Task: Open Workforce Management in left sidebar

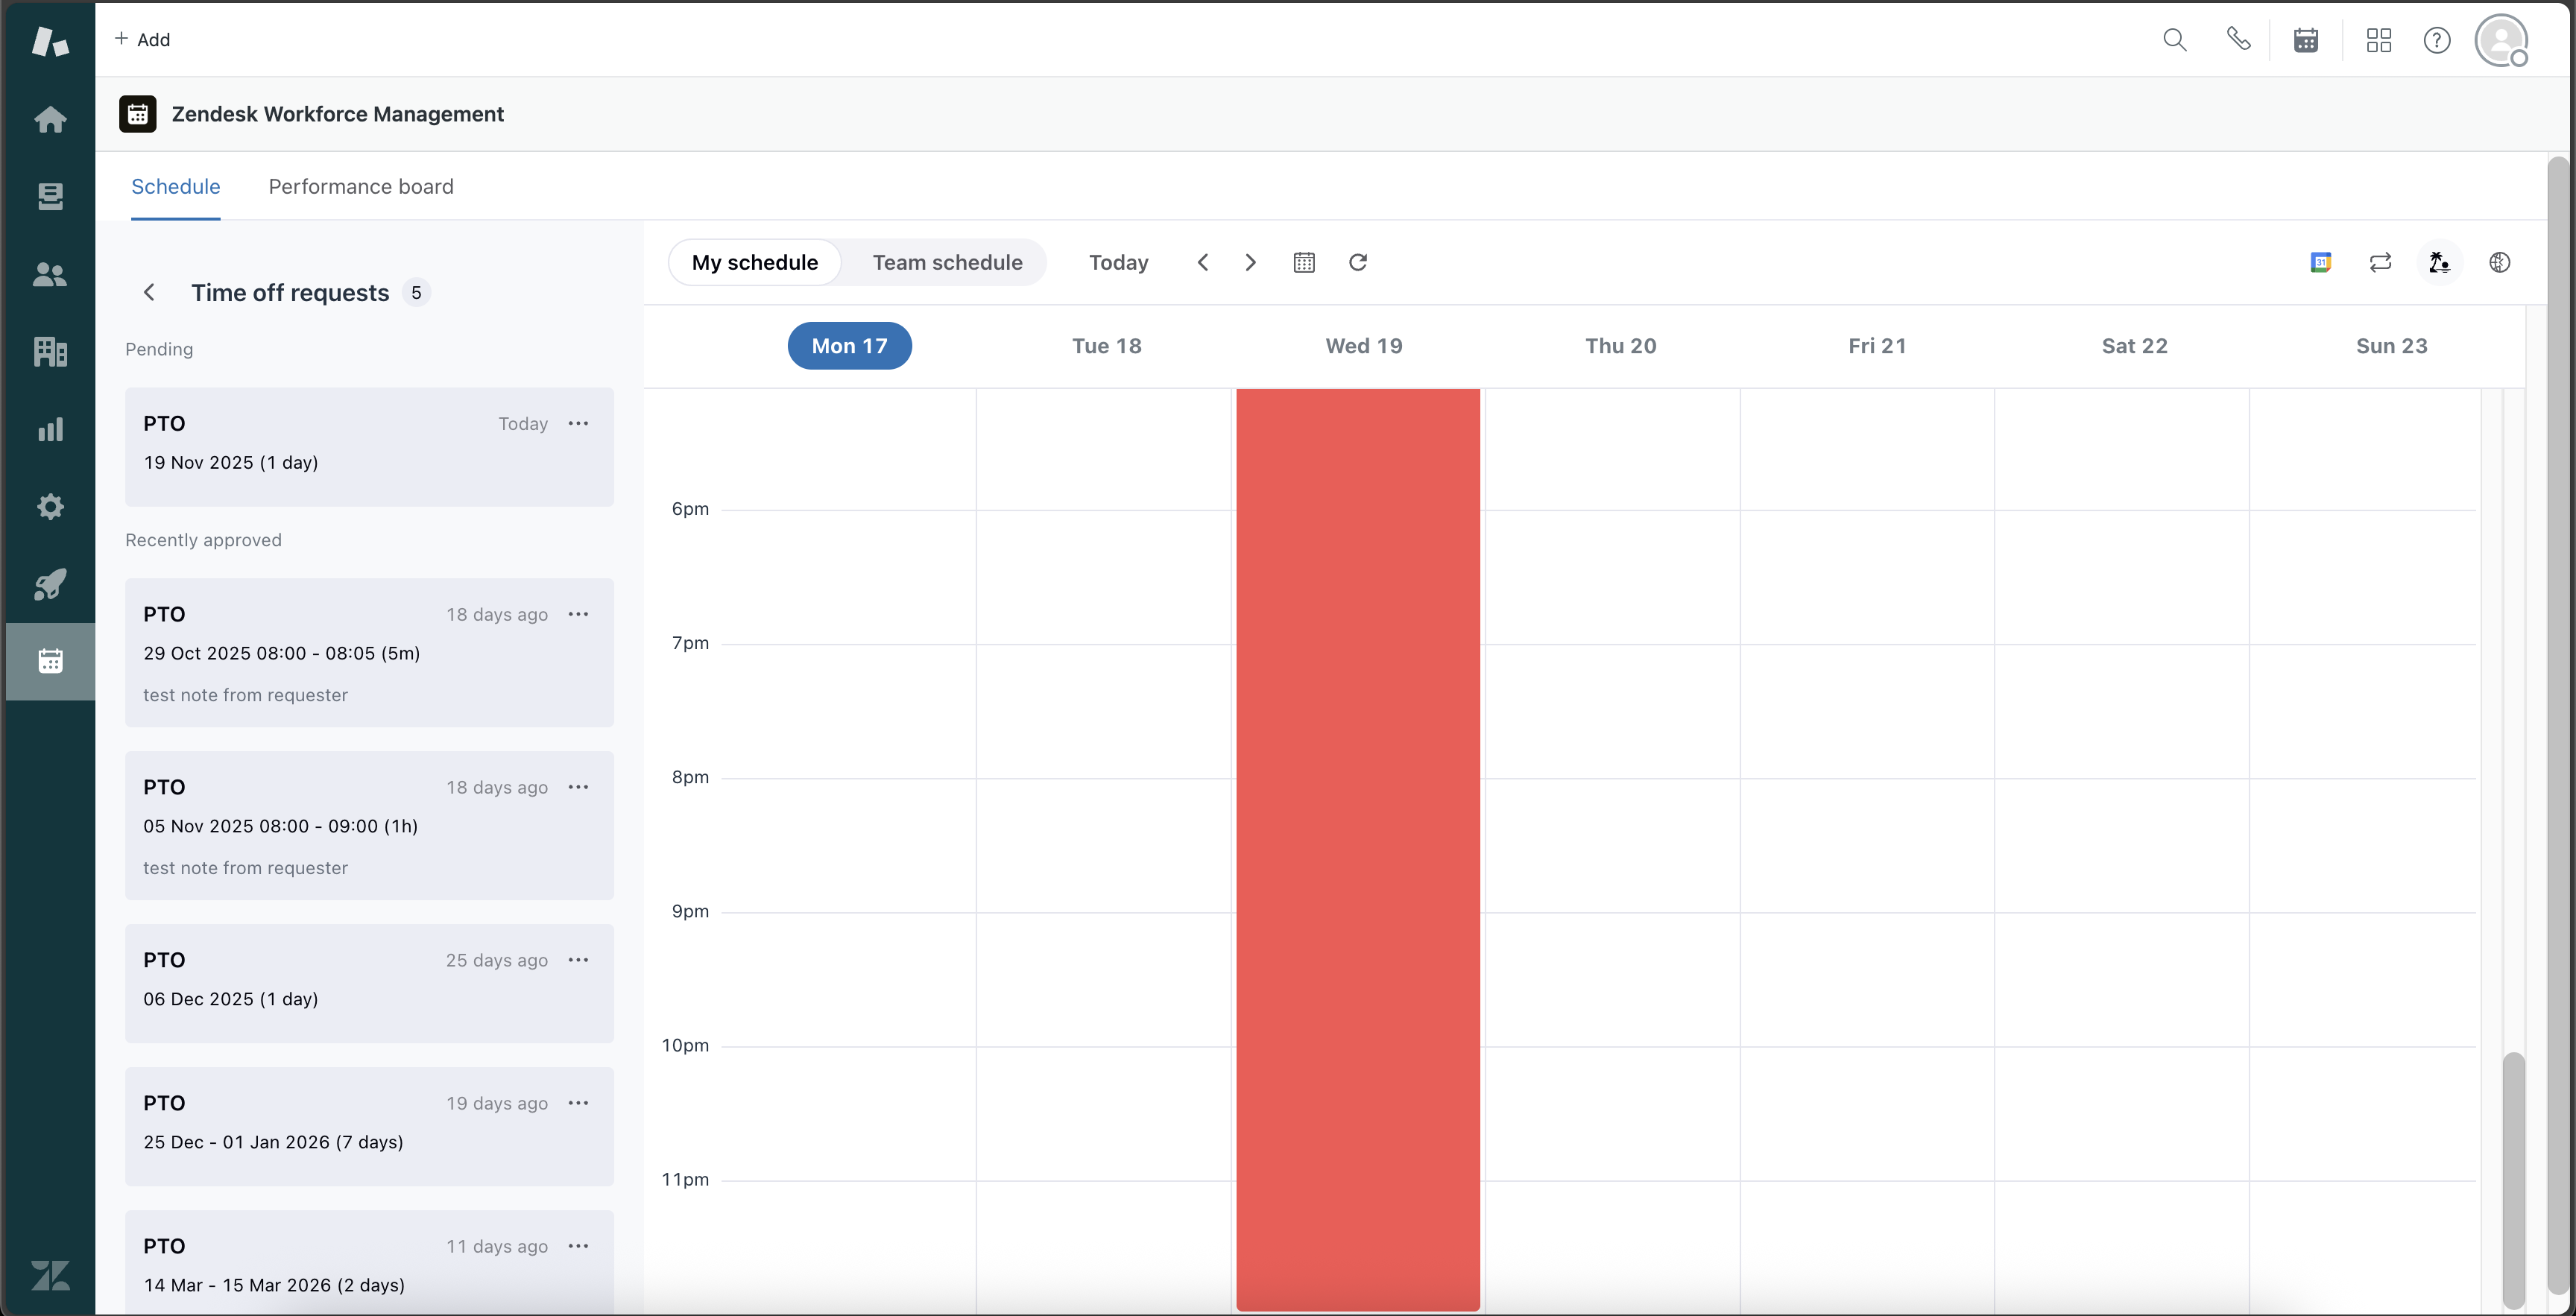Action: (x=50, y=661)
